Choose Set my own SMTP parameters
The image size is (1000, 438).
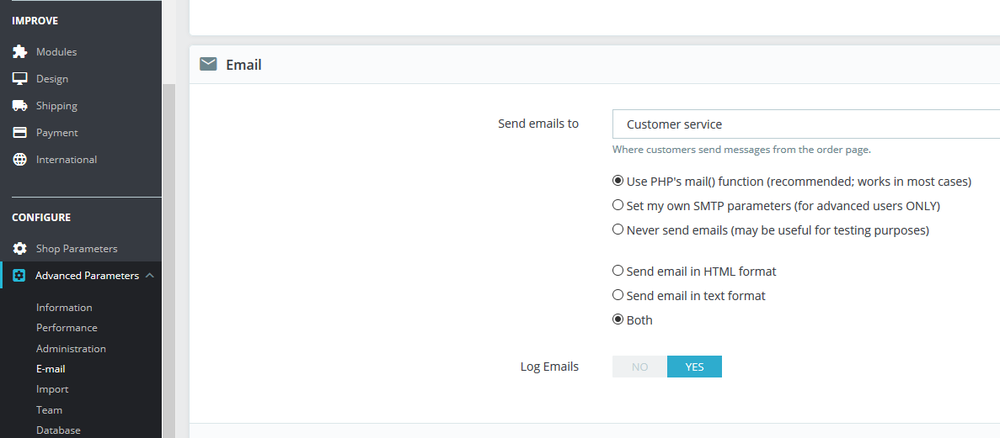coord(618,206)
